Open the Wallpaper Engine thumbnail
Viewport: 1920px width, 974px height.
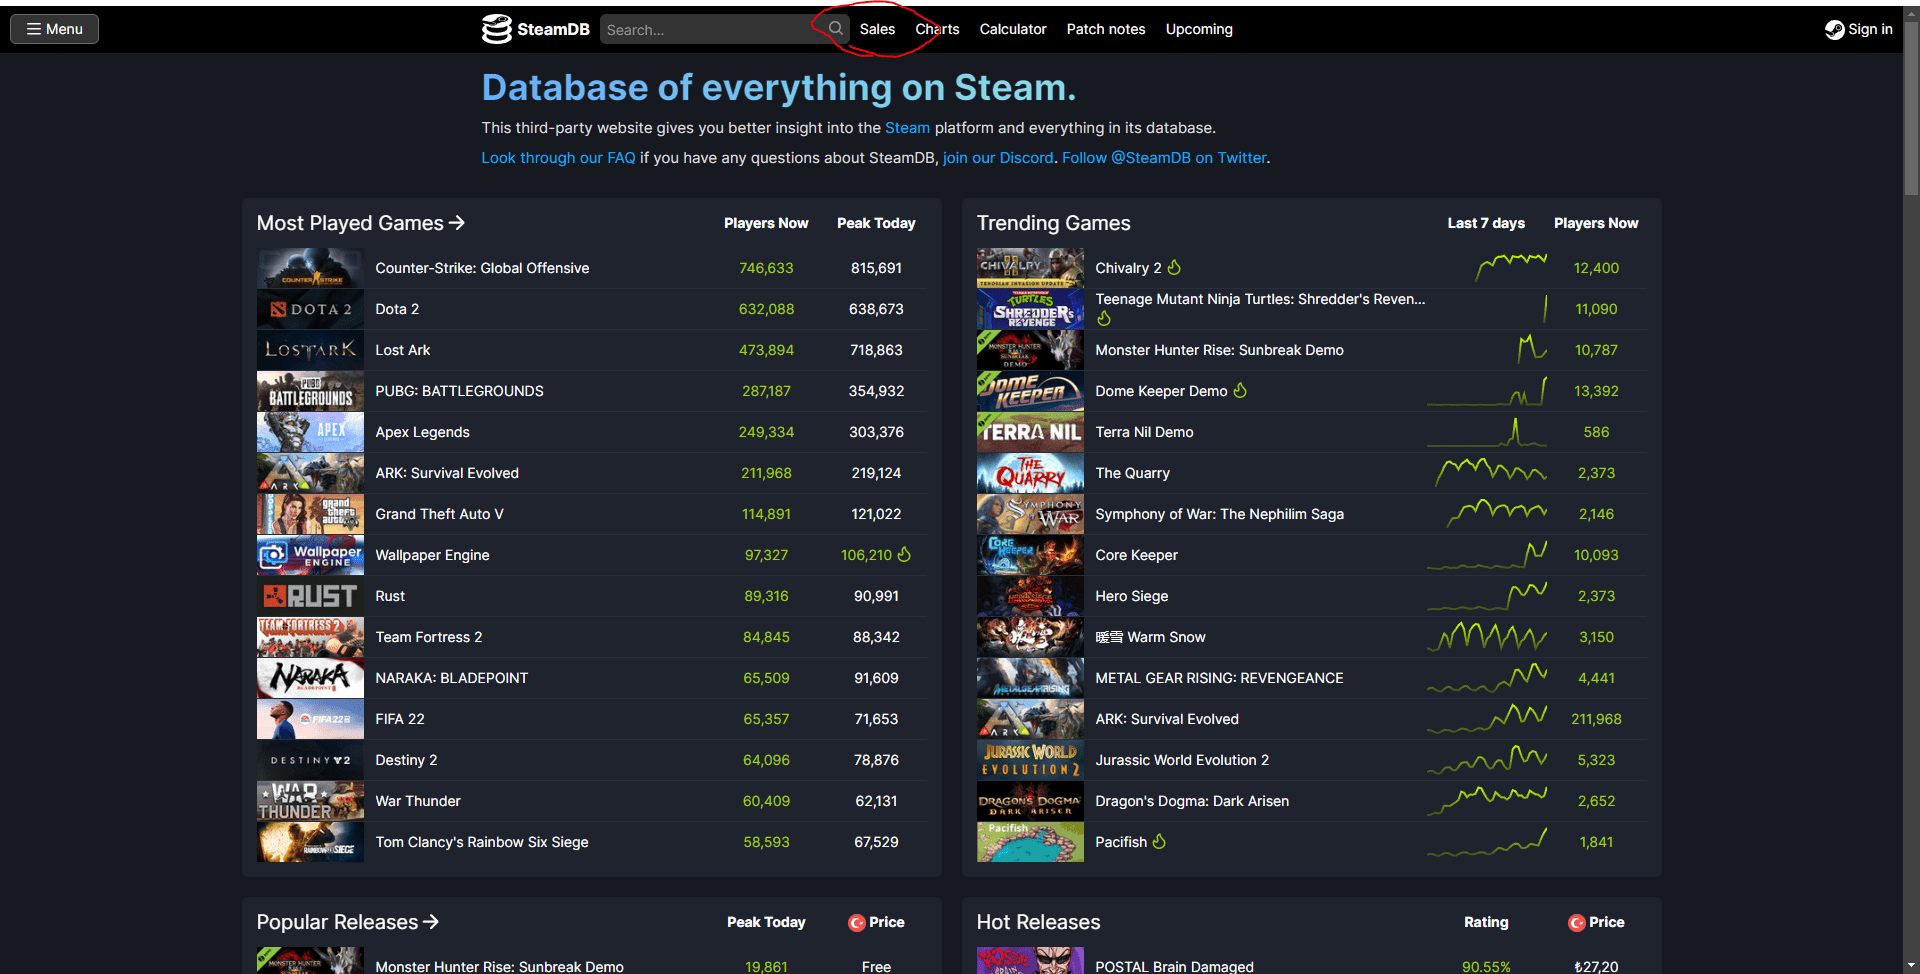point(310,555)
